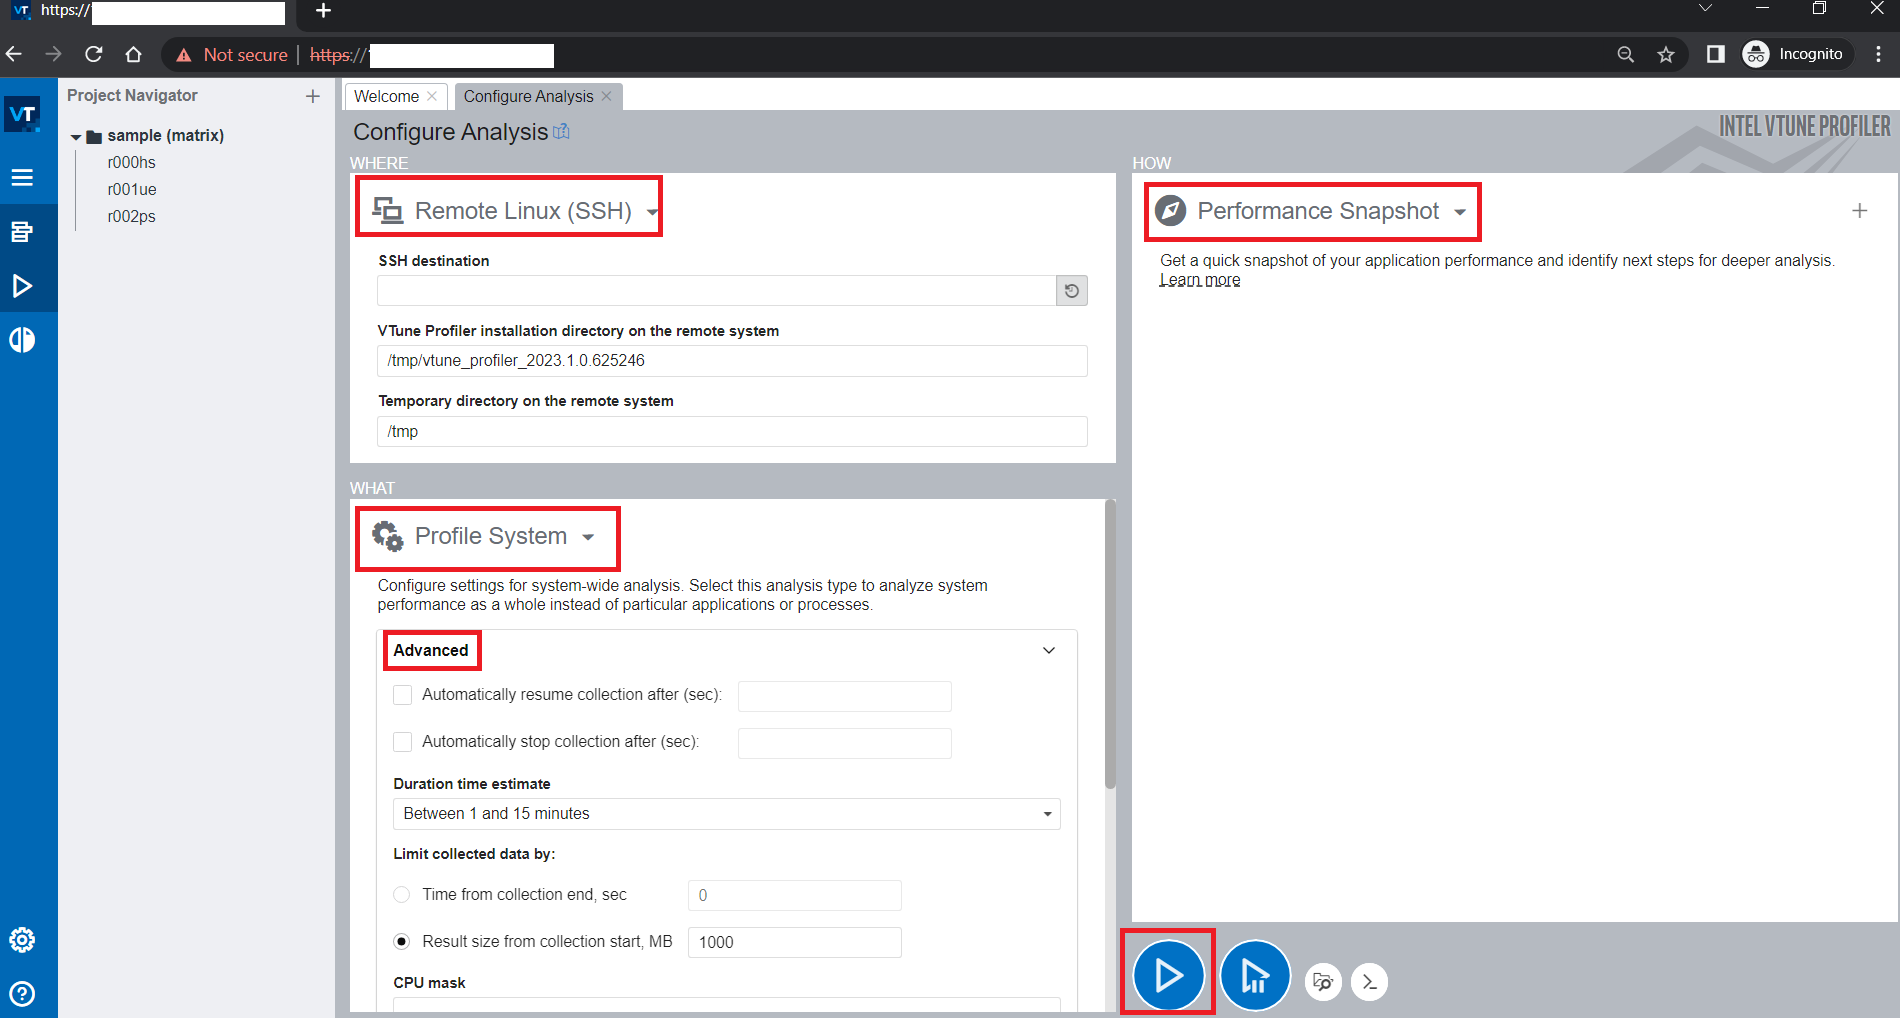Open the search binaries/sources settings
Viewport: 1900px width, 1018px height.
pos(1323,982)
